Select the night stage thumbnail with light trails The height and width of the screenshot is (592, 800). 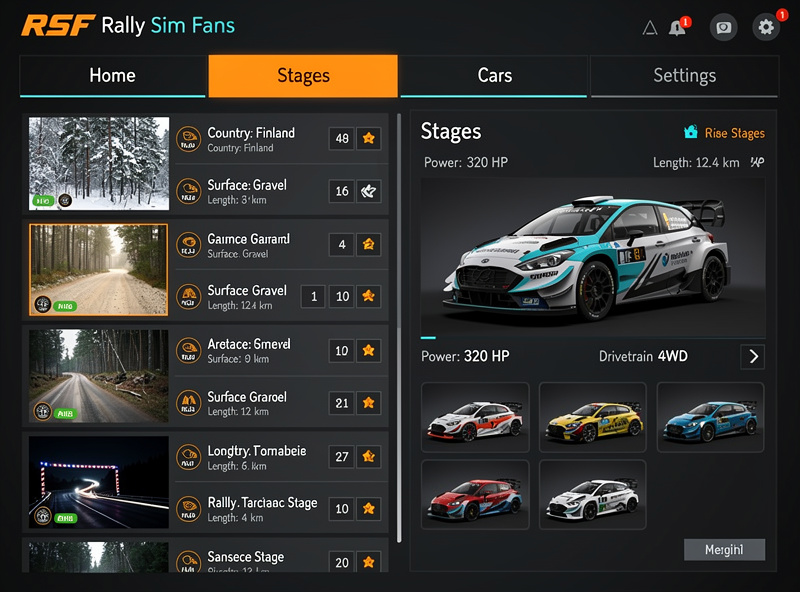(x=98, y=482)
